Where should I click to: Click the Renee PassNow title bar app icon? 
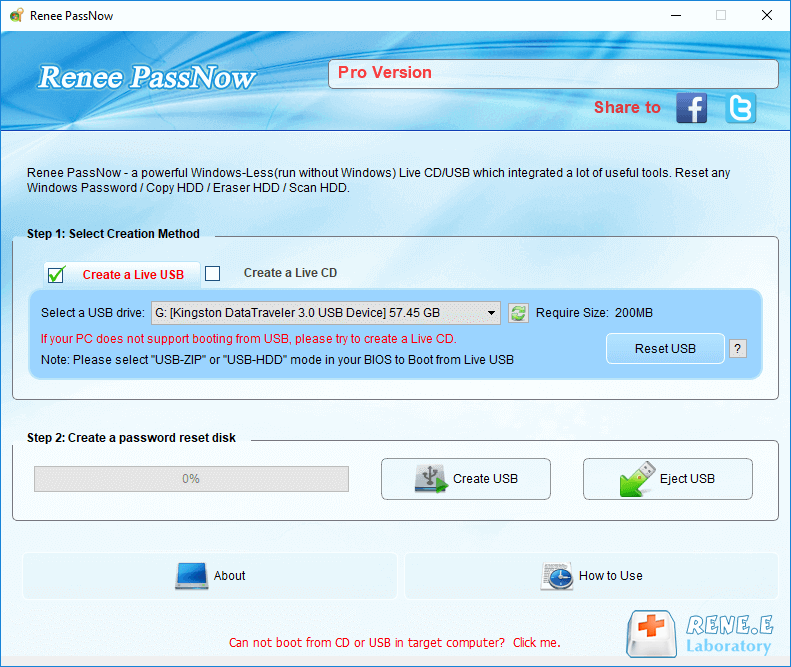(16, 16)
